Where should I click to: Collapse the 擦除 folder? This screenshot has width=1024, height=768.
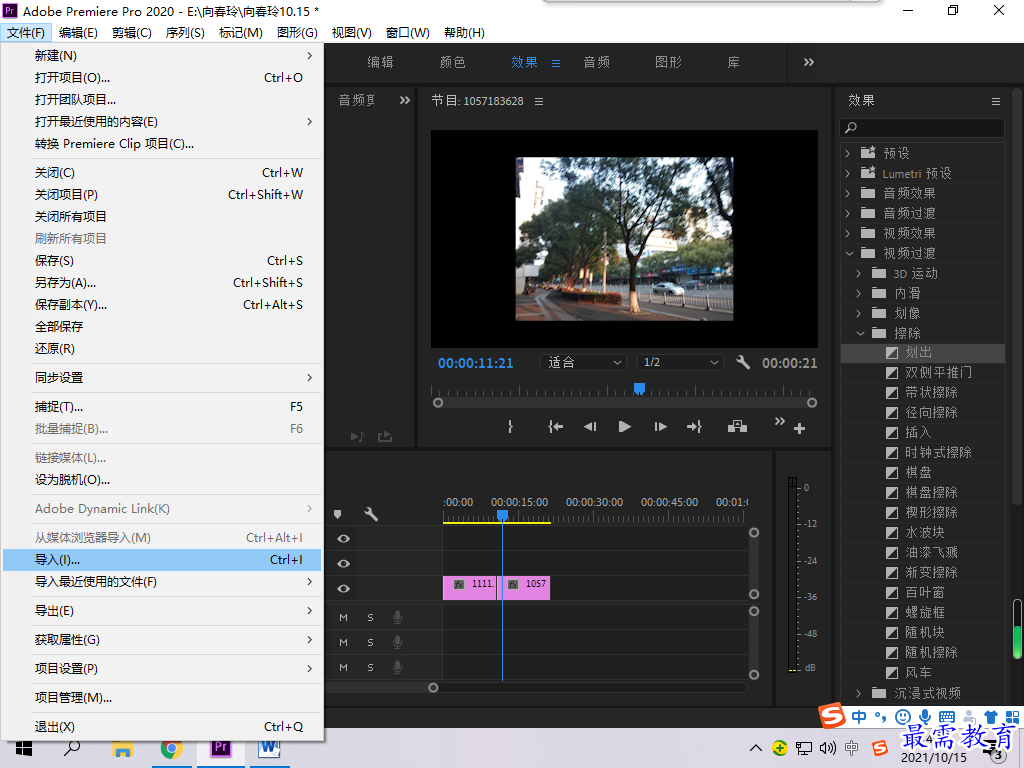pyautogui.click(x=860, y=333)
